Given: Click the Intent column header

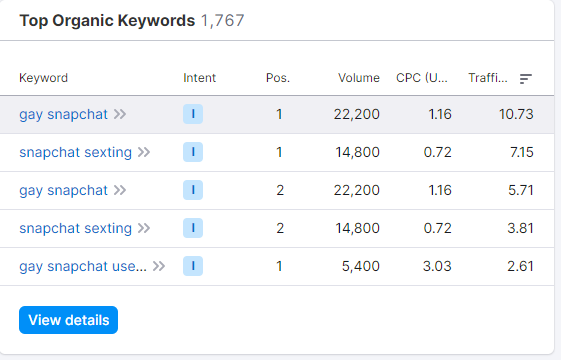Looking at the screenshot, I should (200, 78).
